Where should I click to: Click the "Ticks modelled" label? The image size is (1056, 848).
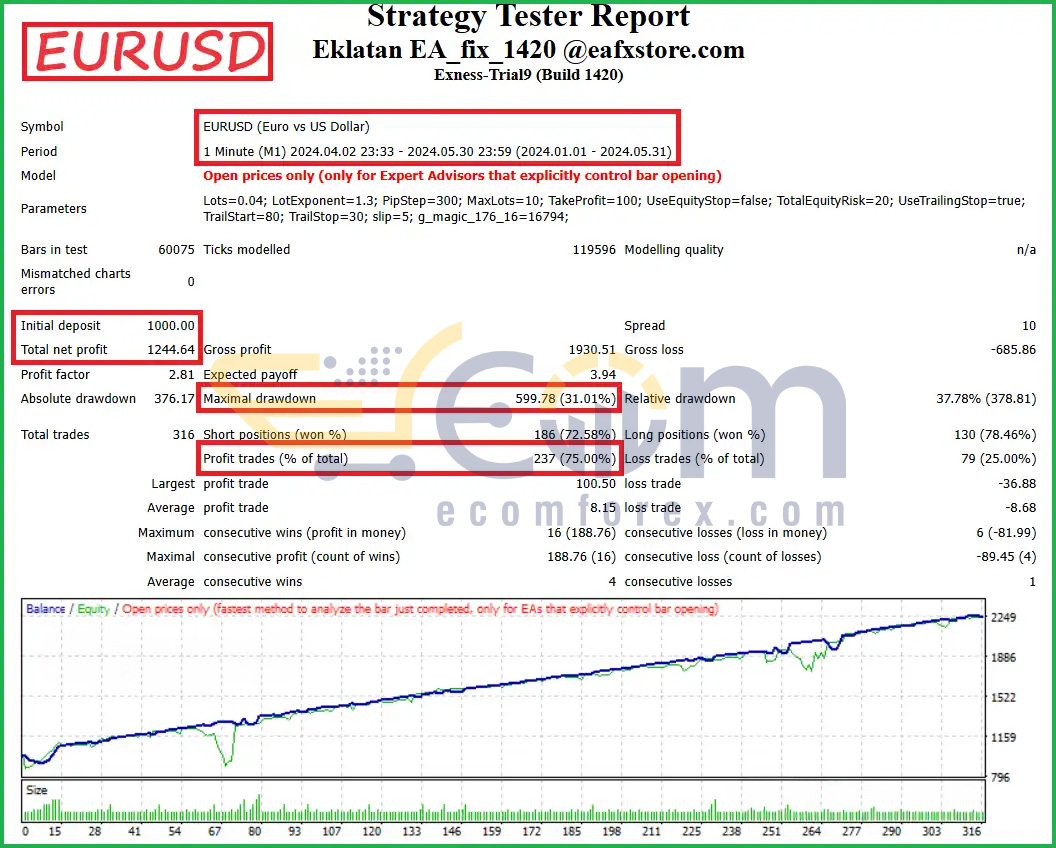[x=246, y=250]
